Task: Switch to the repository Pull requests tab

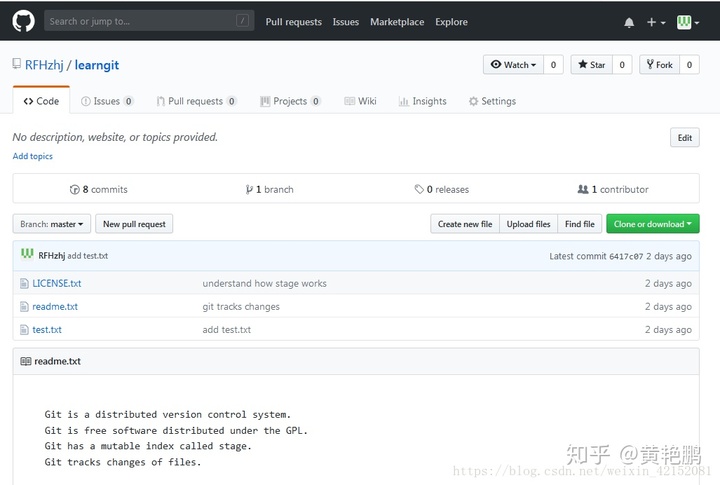Action: tap(197, 101)
